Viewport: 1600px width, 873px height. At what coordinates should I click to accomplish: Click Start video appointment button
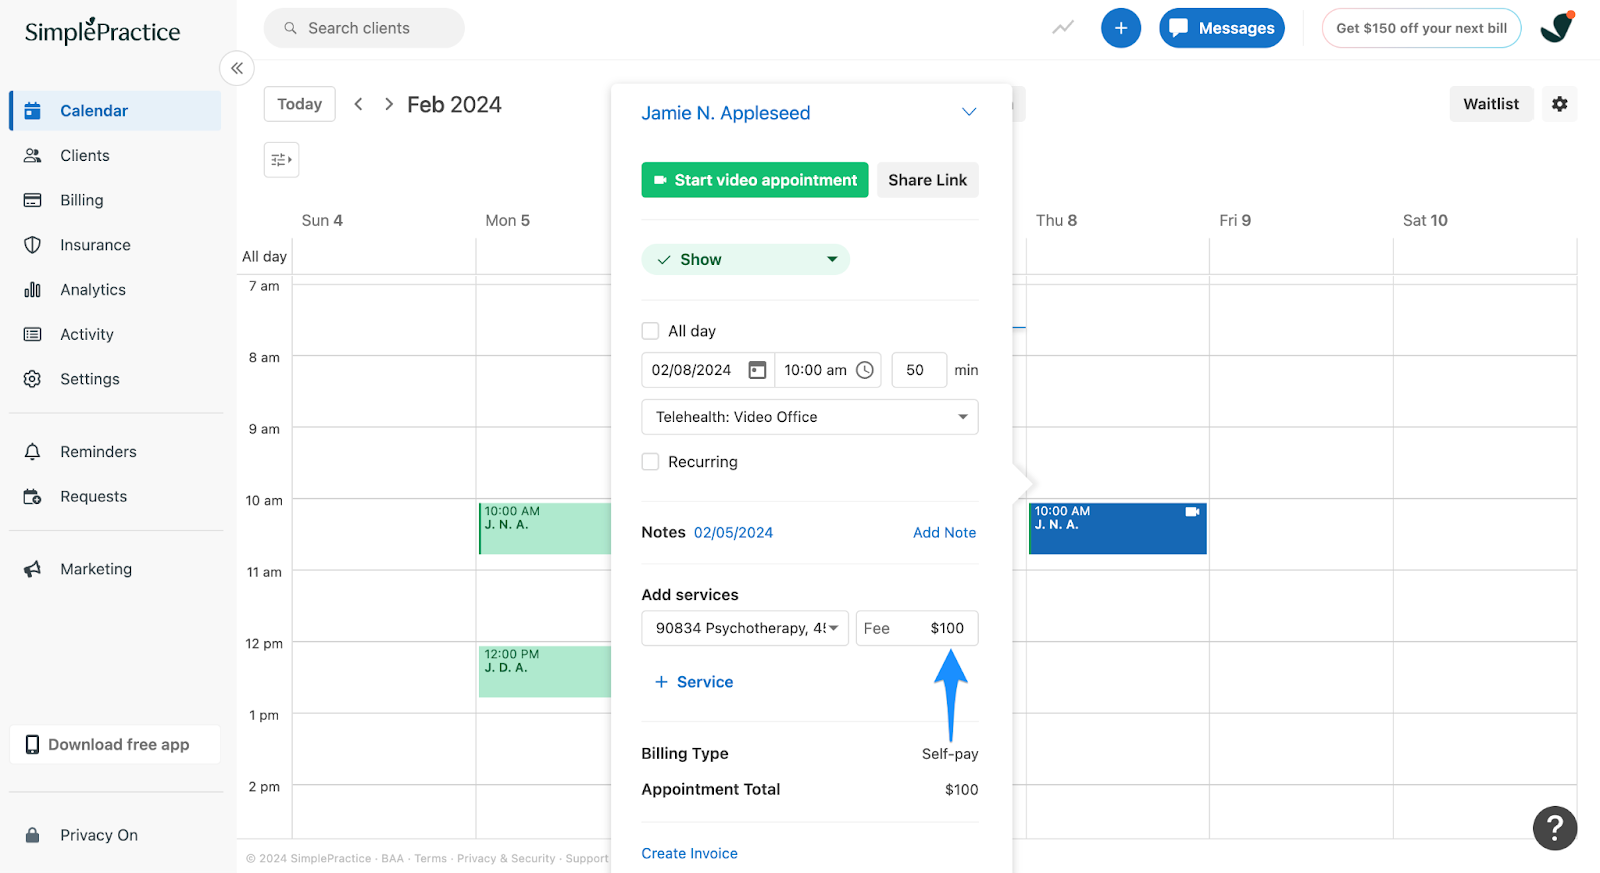click(754, 180)
